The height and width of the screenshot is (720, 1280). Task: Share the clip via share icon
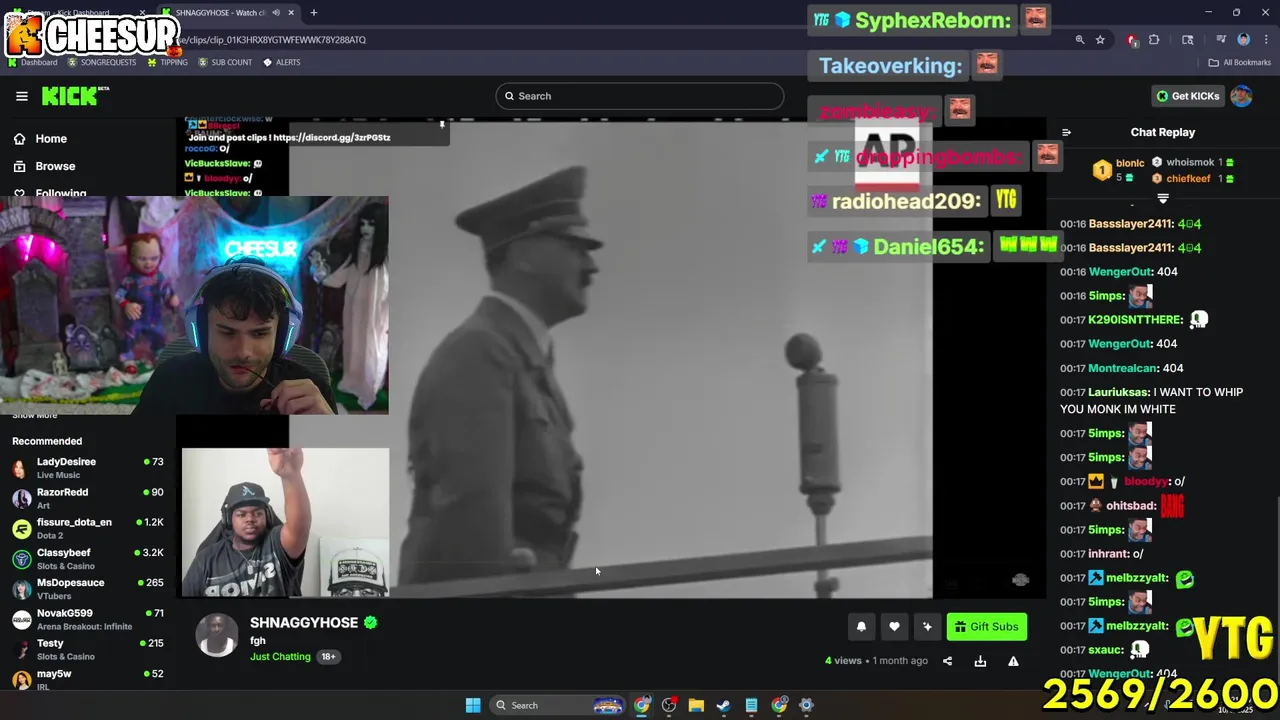point(947,661)
